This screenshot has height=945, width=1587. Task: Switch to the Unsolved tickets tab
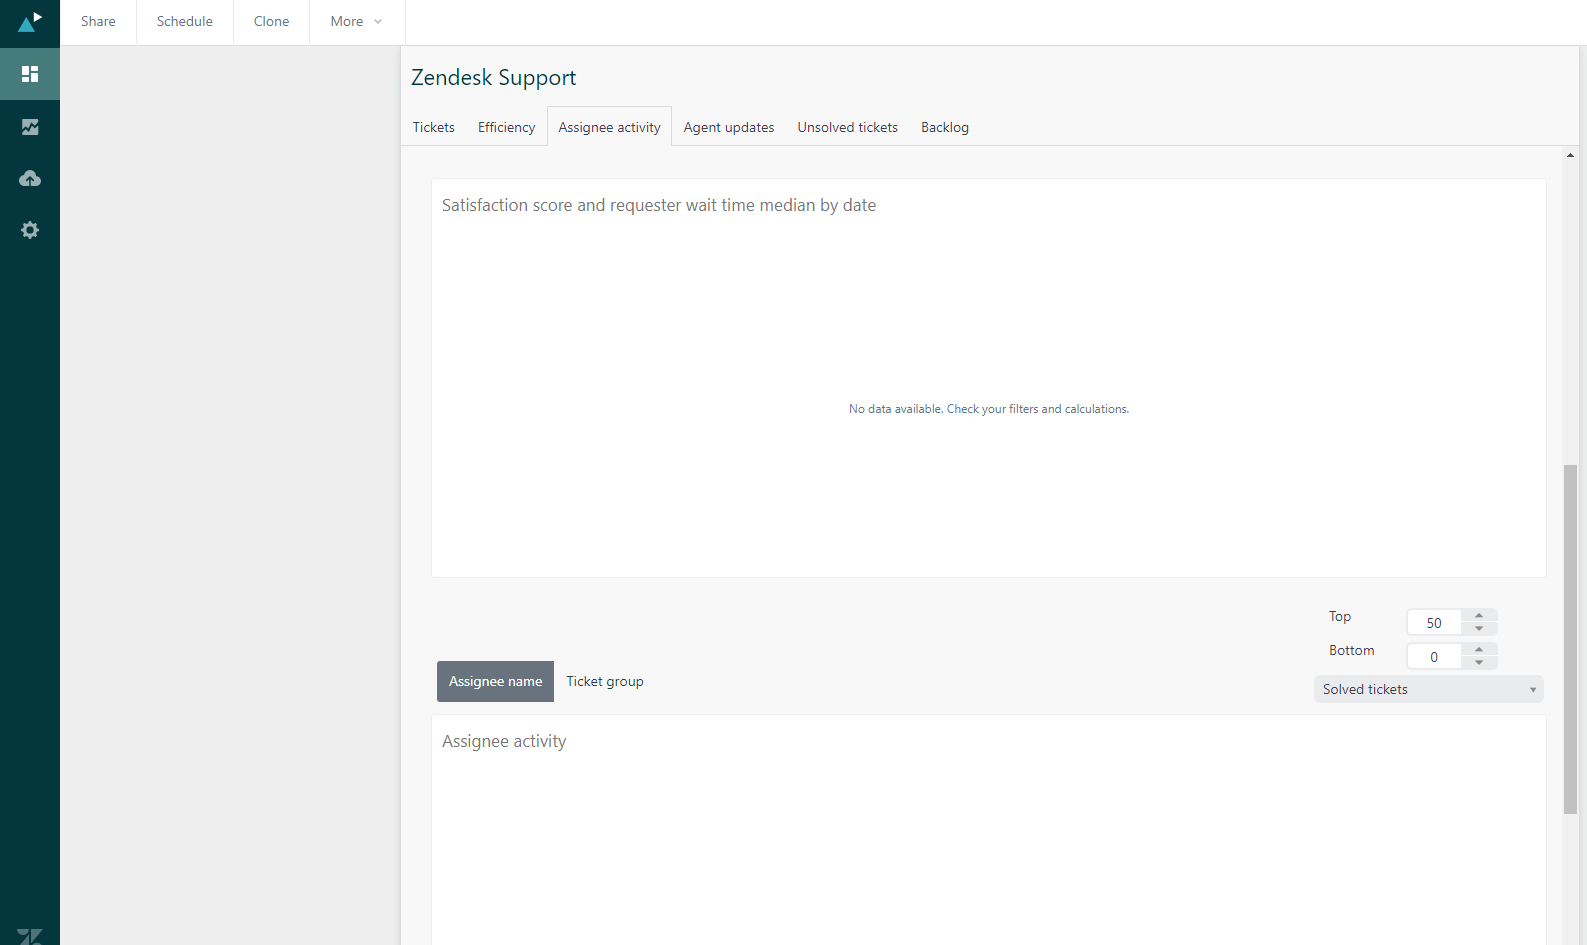coord(847,127)
